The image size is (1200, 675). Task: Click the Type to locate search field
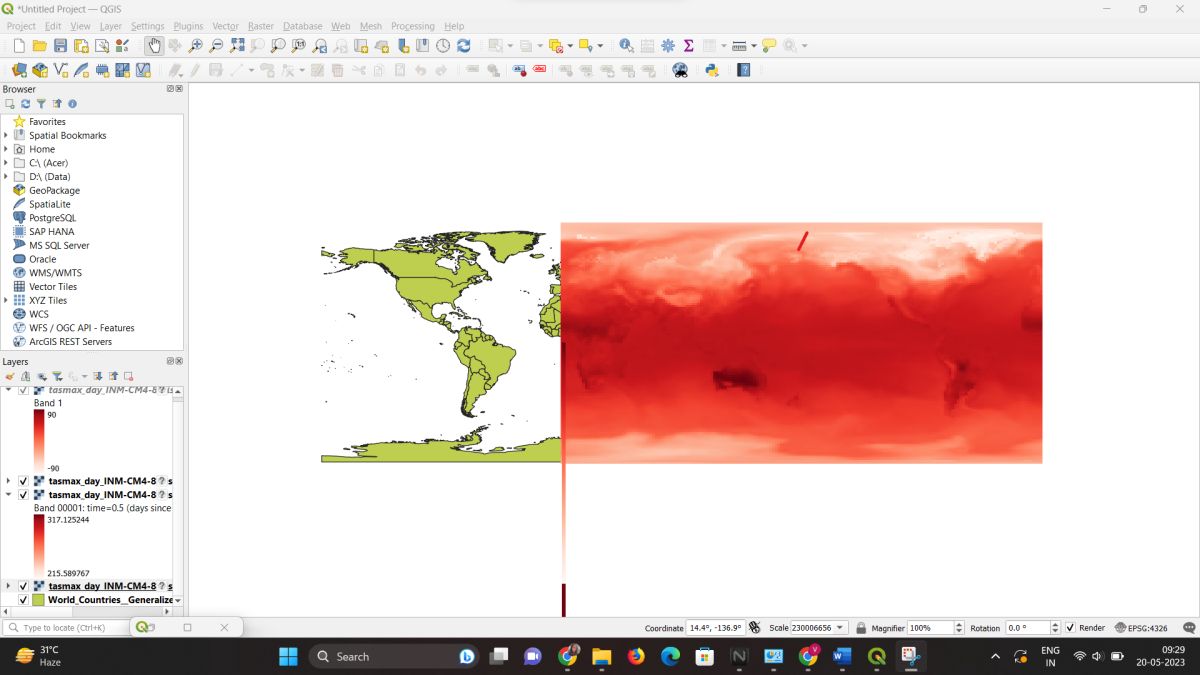click(66, 628)
